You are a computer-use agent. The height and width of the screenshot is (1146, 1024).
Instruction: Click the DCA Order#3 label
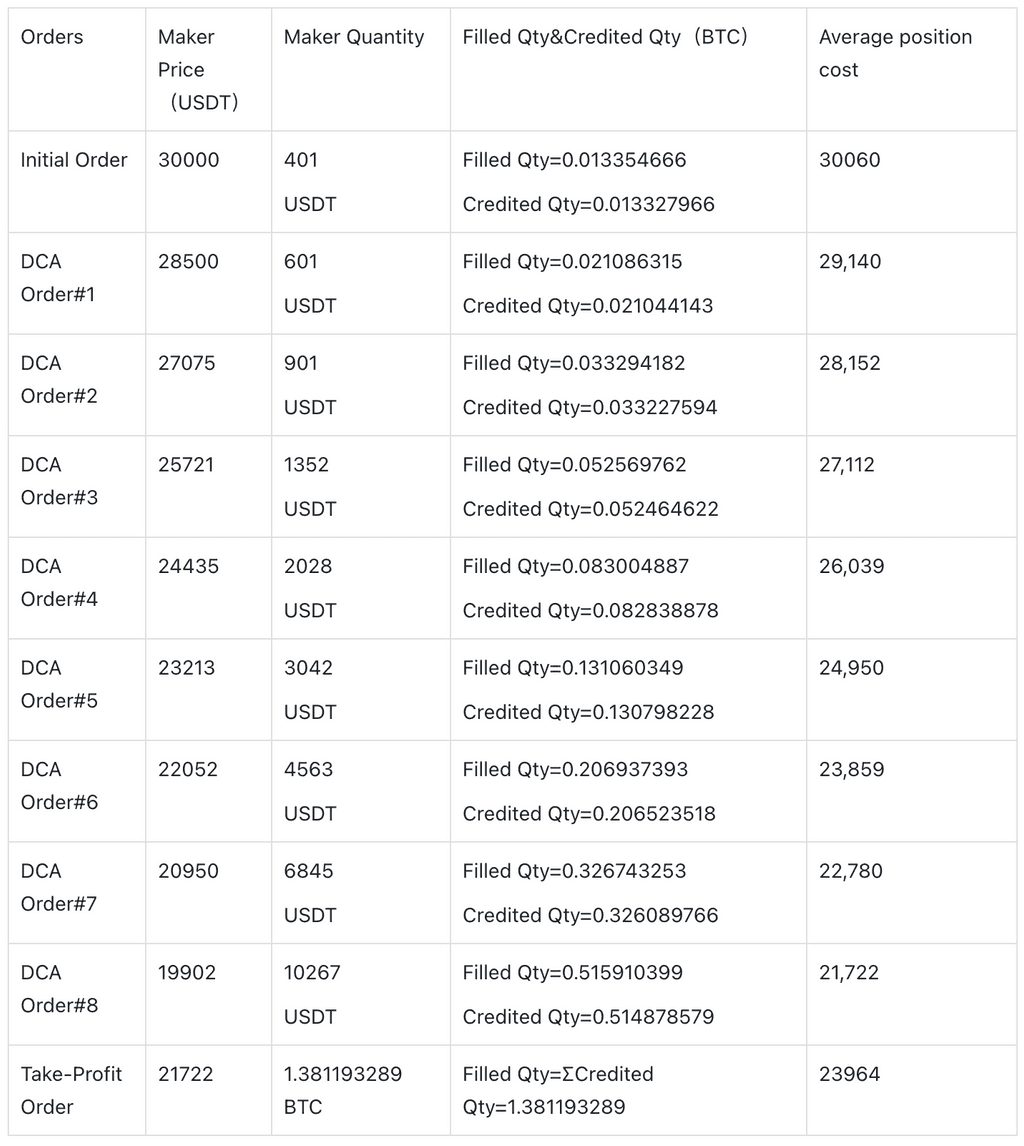[59, 481]
